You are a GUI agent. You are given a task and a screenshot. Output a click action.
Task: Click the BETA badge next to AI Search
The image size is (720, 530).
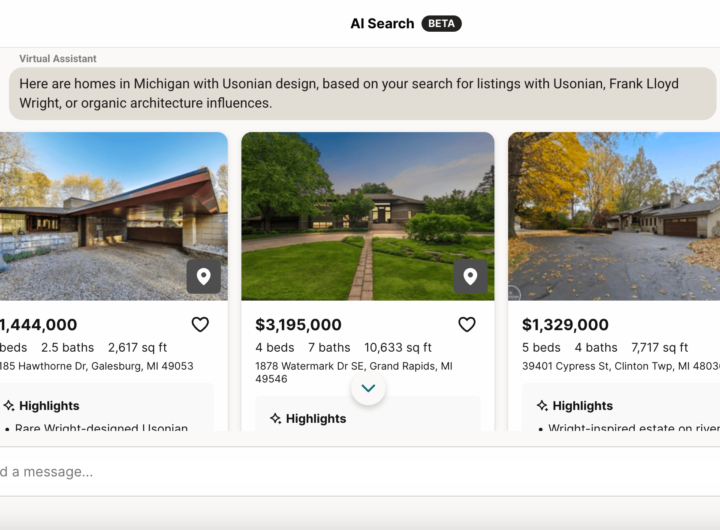[x=441, y=23]
